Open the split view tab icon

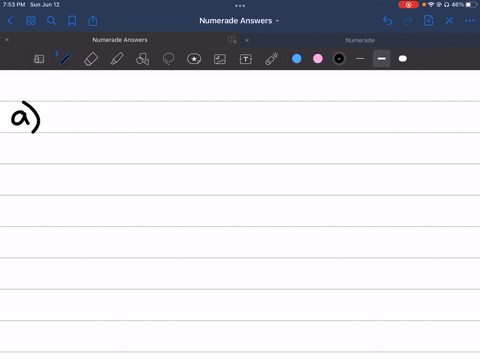click(232, 40)
